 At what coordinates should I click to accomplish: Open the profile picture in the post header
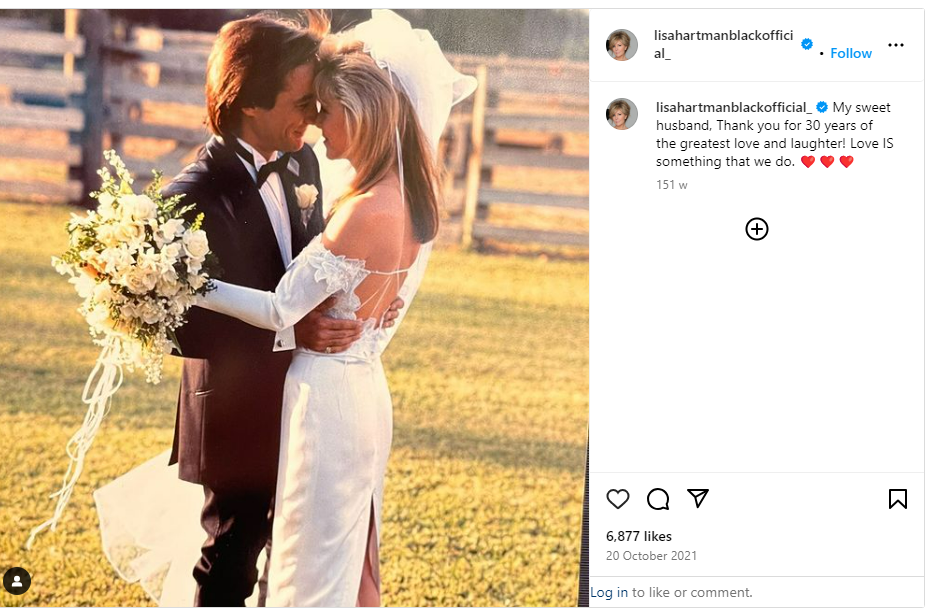[x=622, y=45]
